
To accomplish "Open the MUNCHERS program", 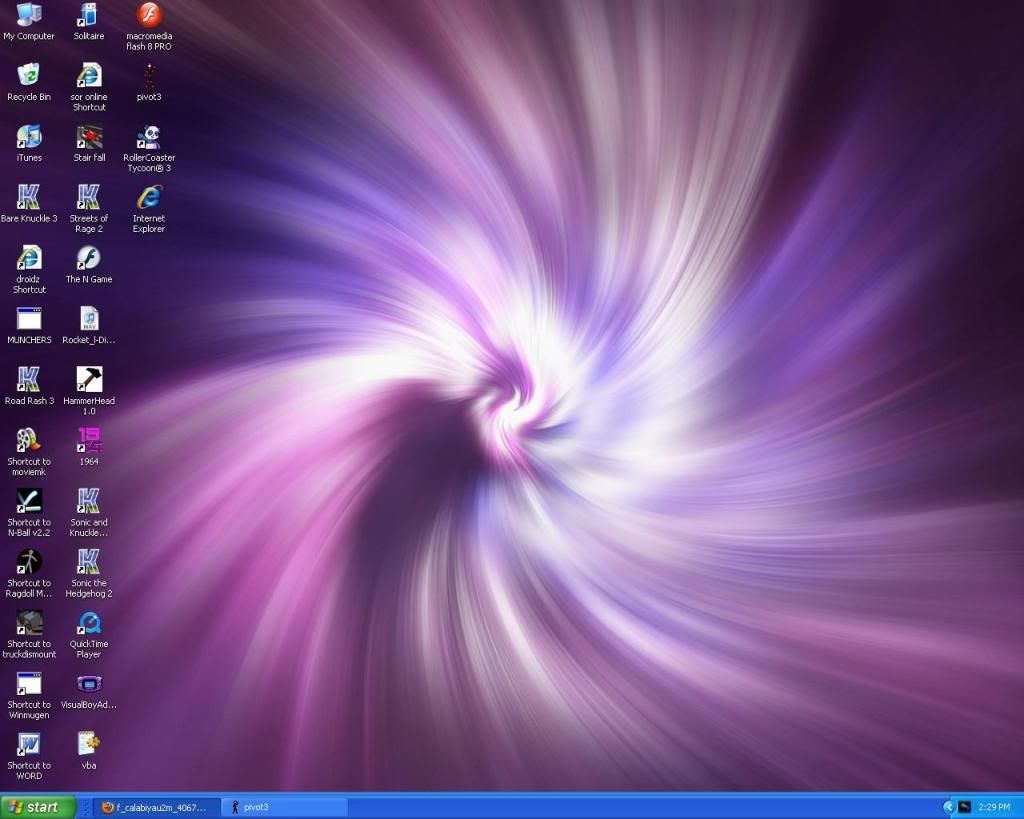I will point(28,320).
